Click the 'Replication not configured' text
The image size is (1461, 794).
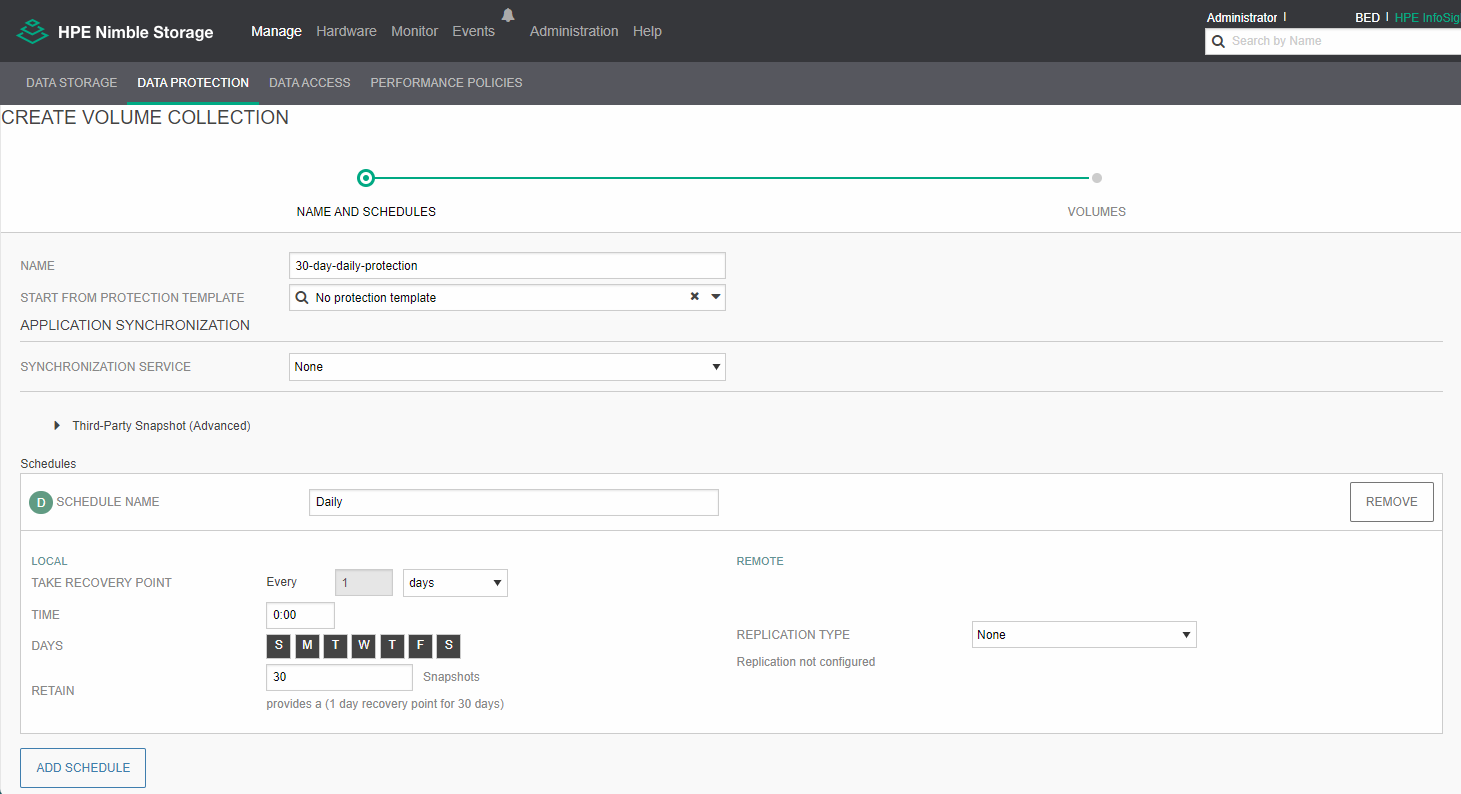click(x=805, y=662)
